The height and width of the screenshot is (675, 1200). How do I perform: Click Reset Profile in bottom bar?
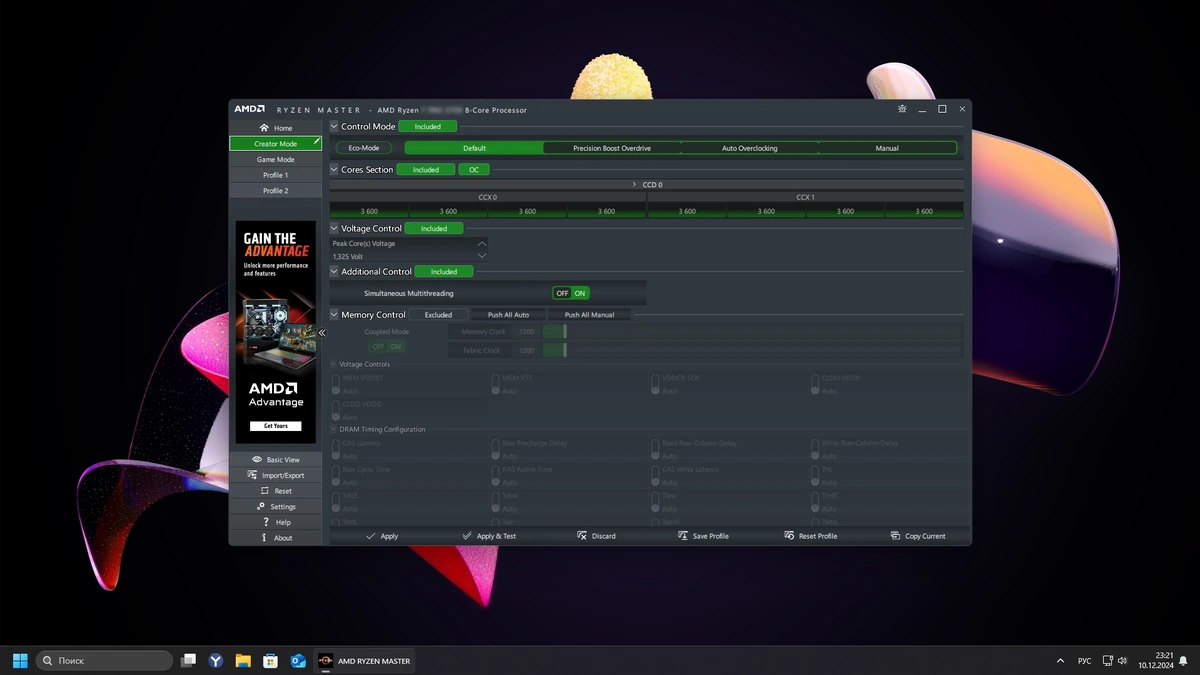pos(811,536)
